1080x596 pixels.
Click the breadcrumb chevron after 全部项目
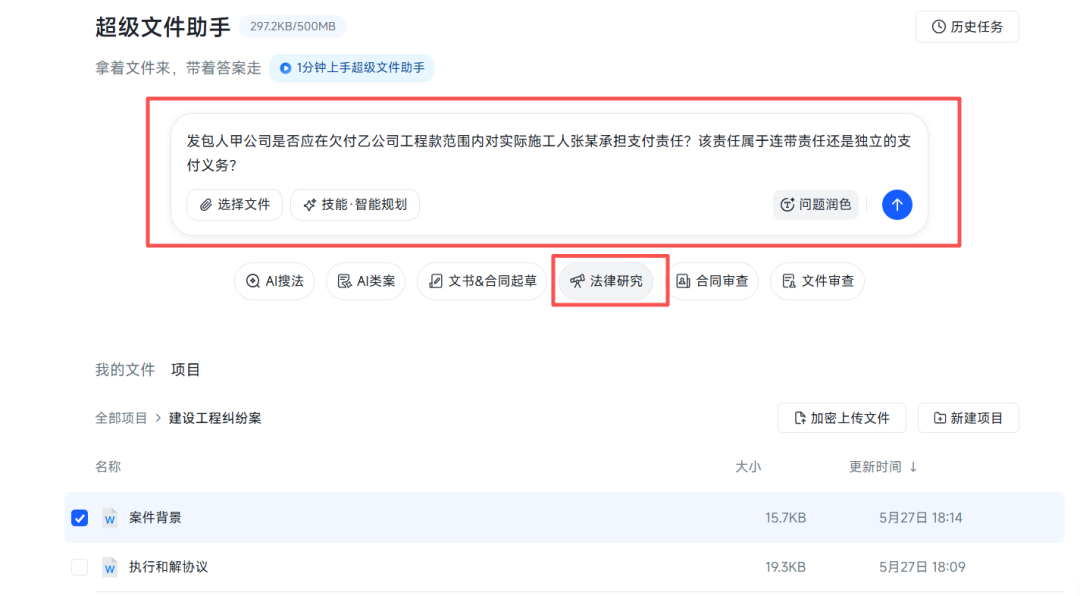[x=158, y=418]
